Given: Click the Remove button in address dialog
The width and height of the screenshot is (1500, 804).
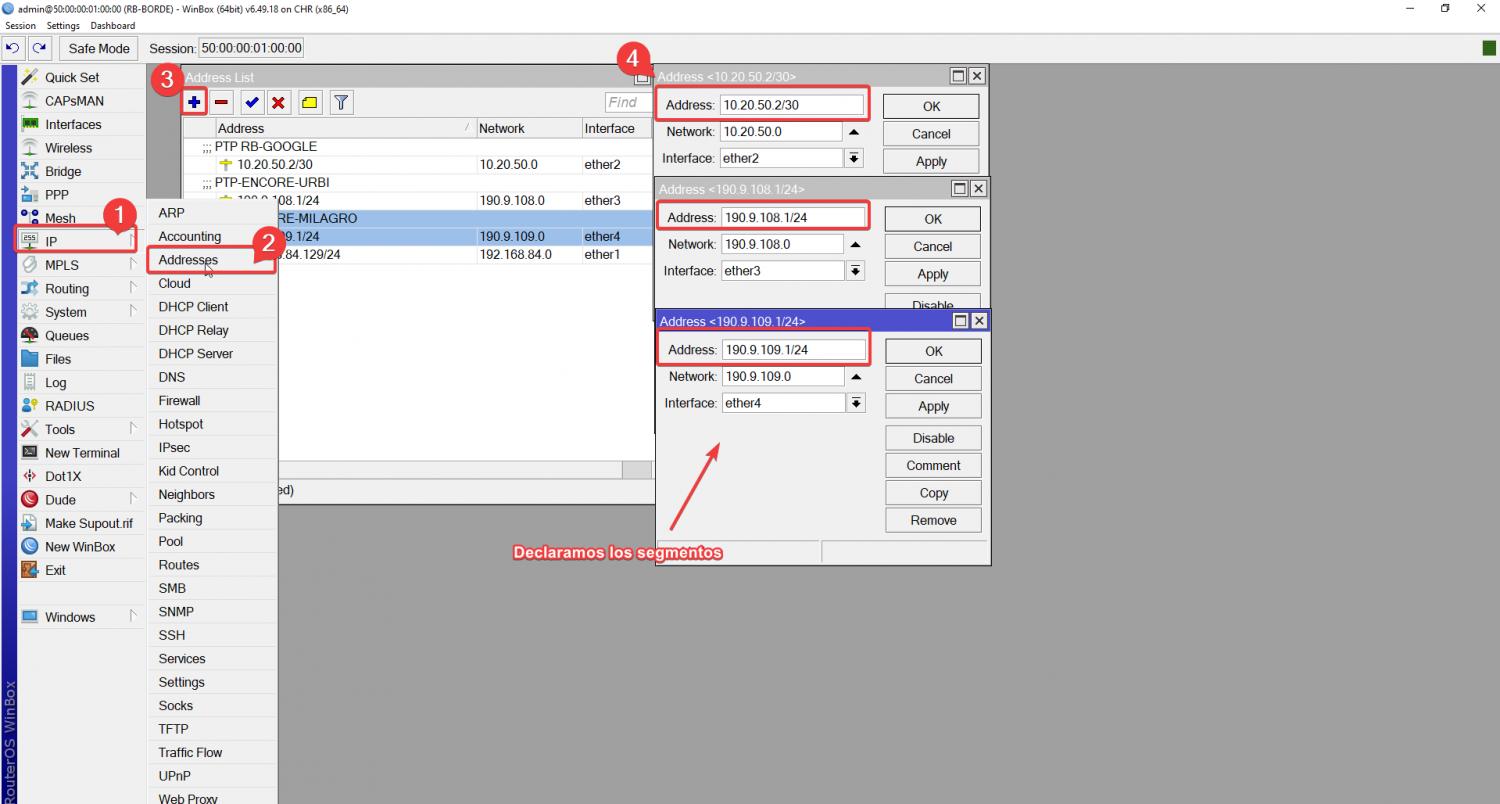Looking at the screenshot, I should click(x=933, y=520).
